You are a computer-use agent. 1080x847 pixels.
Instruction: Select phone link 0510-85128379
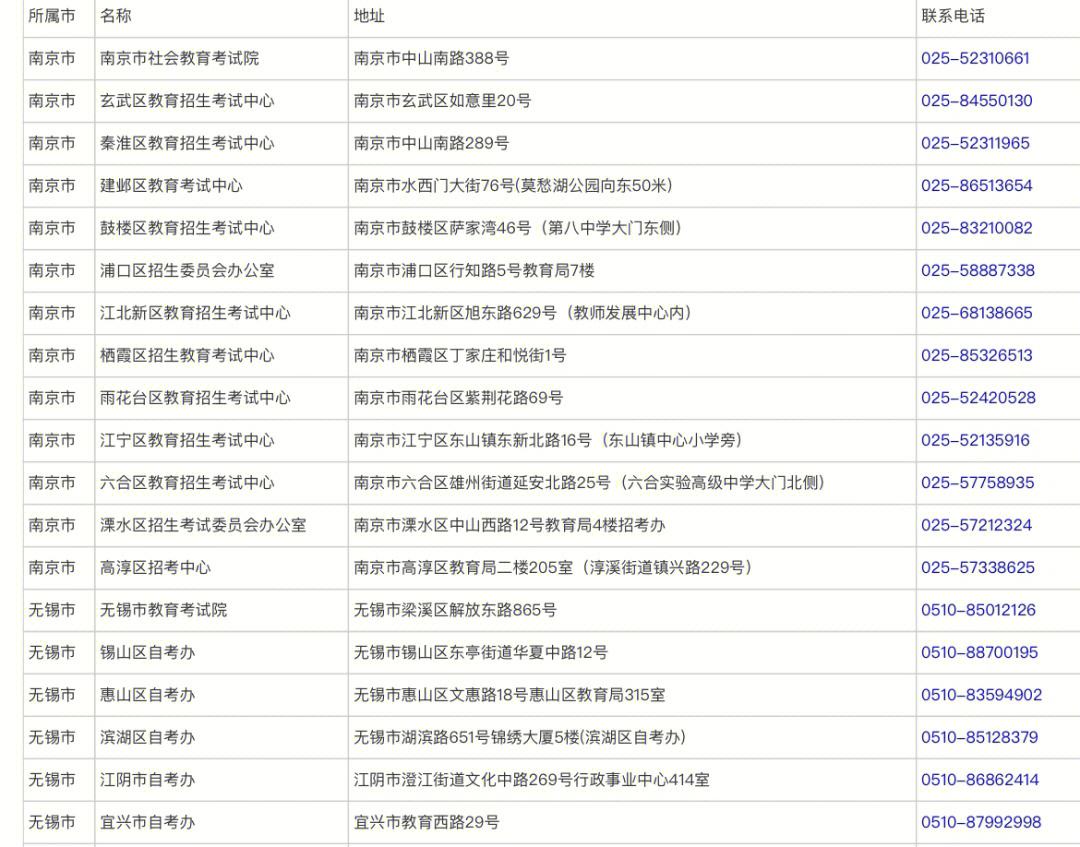pos(979,738)
